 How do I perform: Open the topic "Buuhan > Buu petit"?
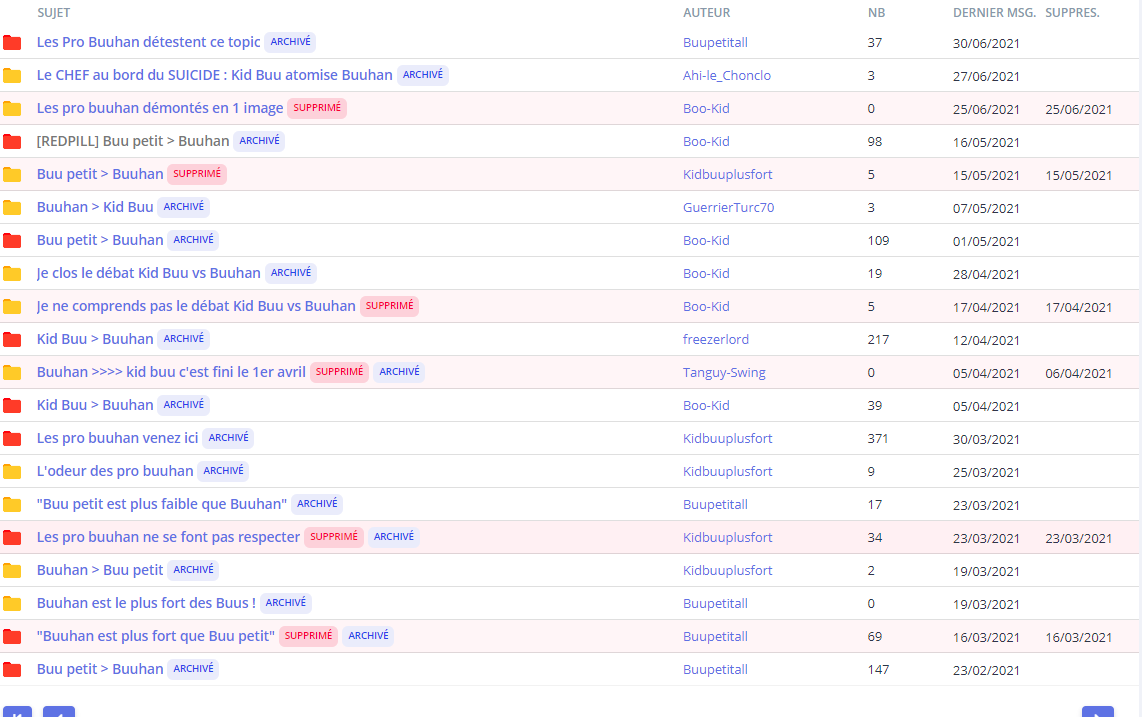(101, 570)
